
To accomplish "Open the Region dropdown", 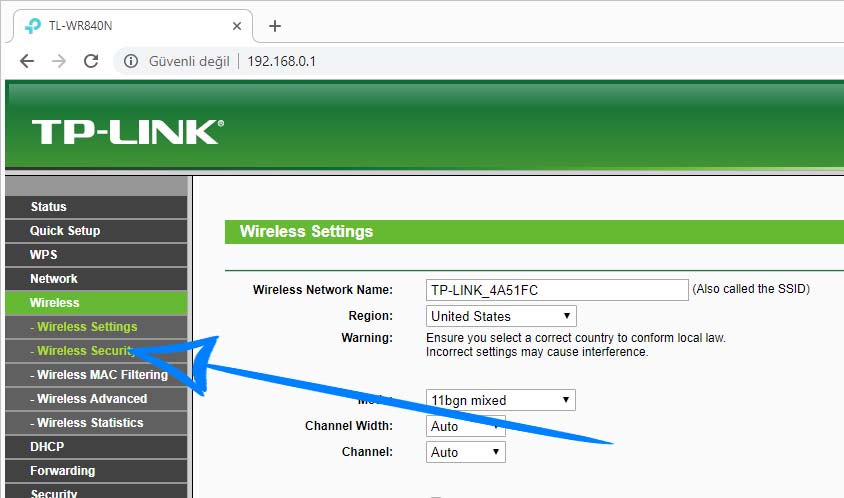I will point(501,316).
